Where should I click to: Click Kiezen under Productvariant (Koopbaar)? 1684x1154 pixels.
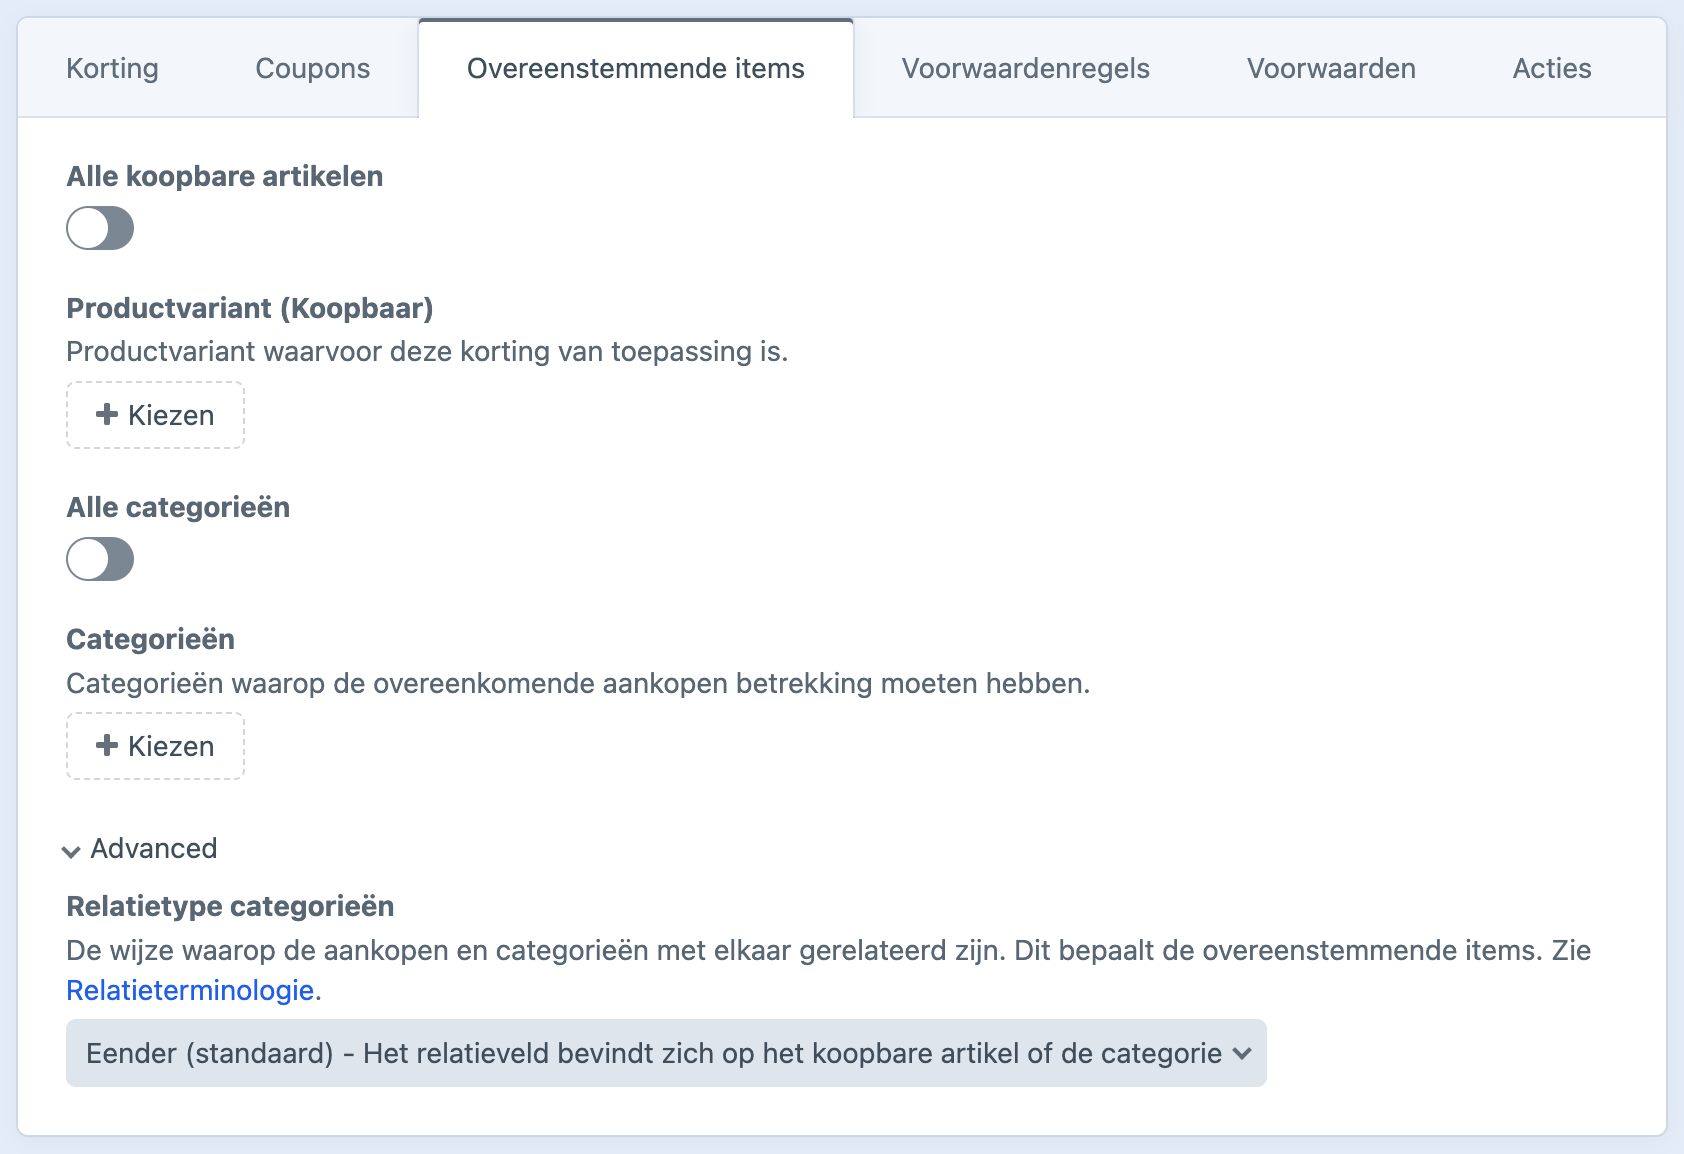point(155,415)
